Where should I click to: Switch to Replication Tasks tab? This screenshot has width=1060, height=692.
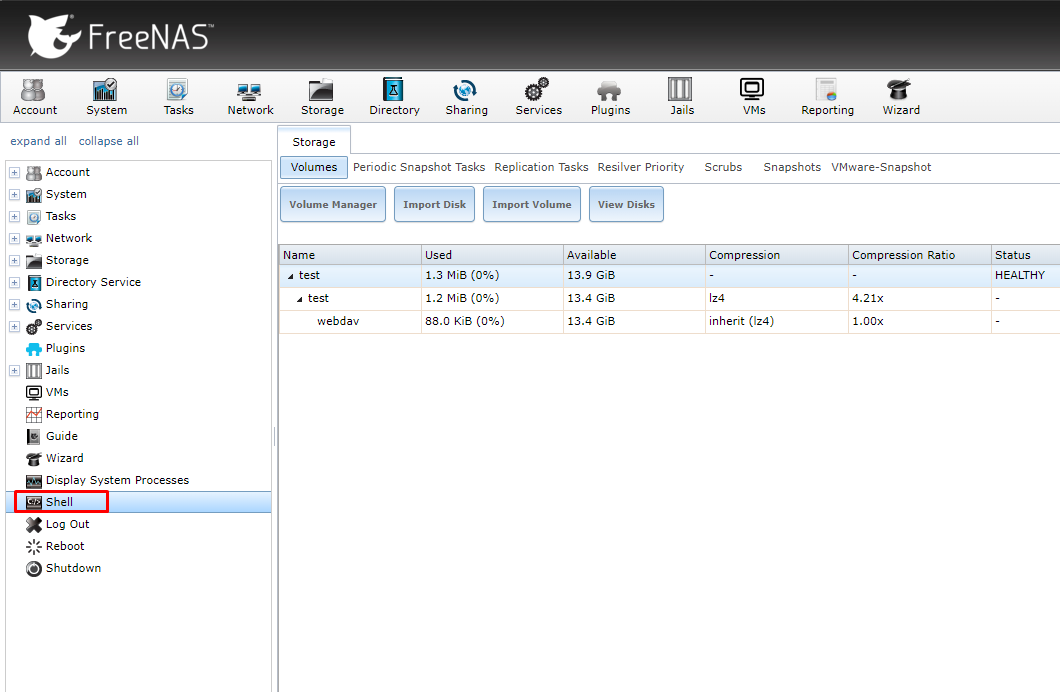[541, 167]
